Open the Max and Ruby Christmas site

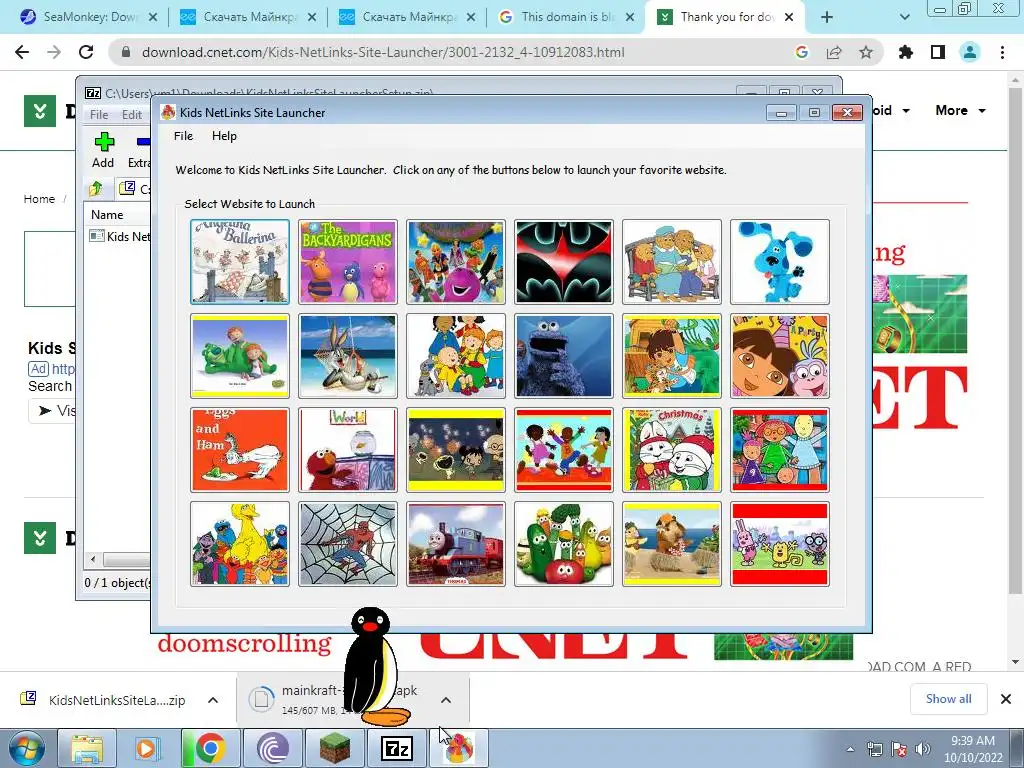(672, 450)
